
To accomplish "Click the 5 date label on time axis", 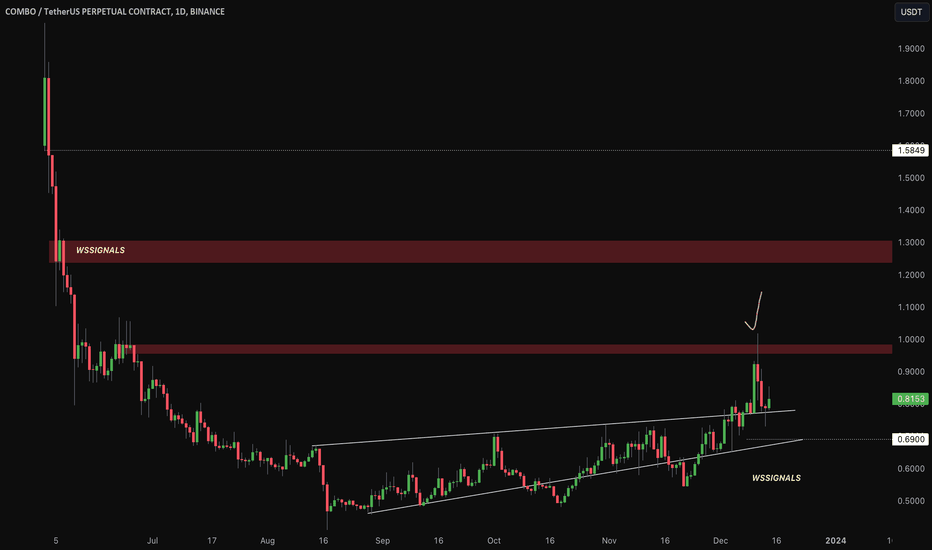I will [56, 540].
